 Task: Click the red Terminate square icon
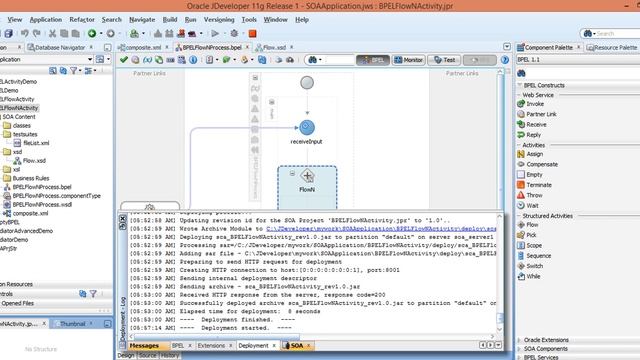(x=252, y=33)
